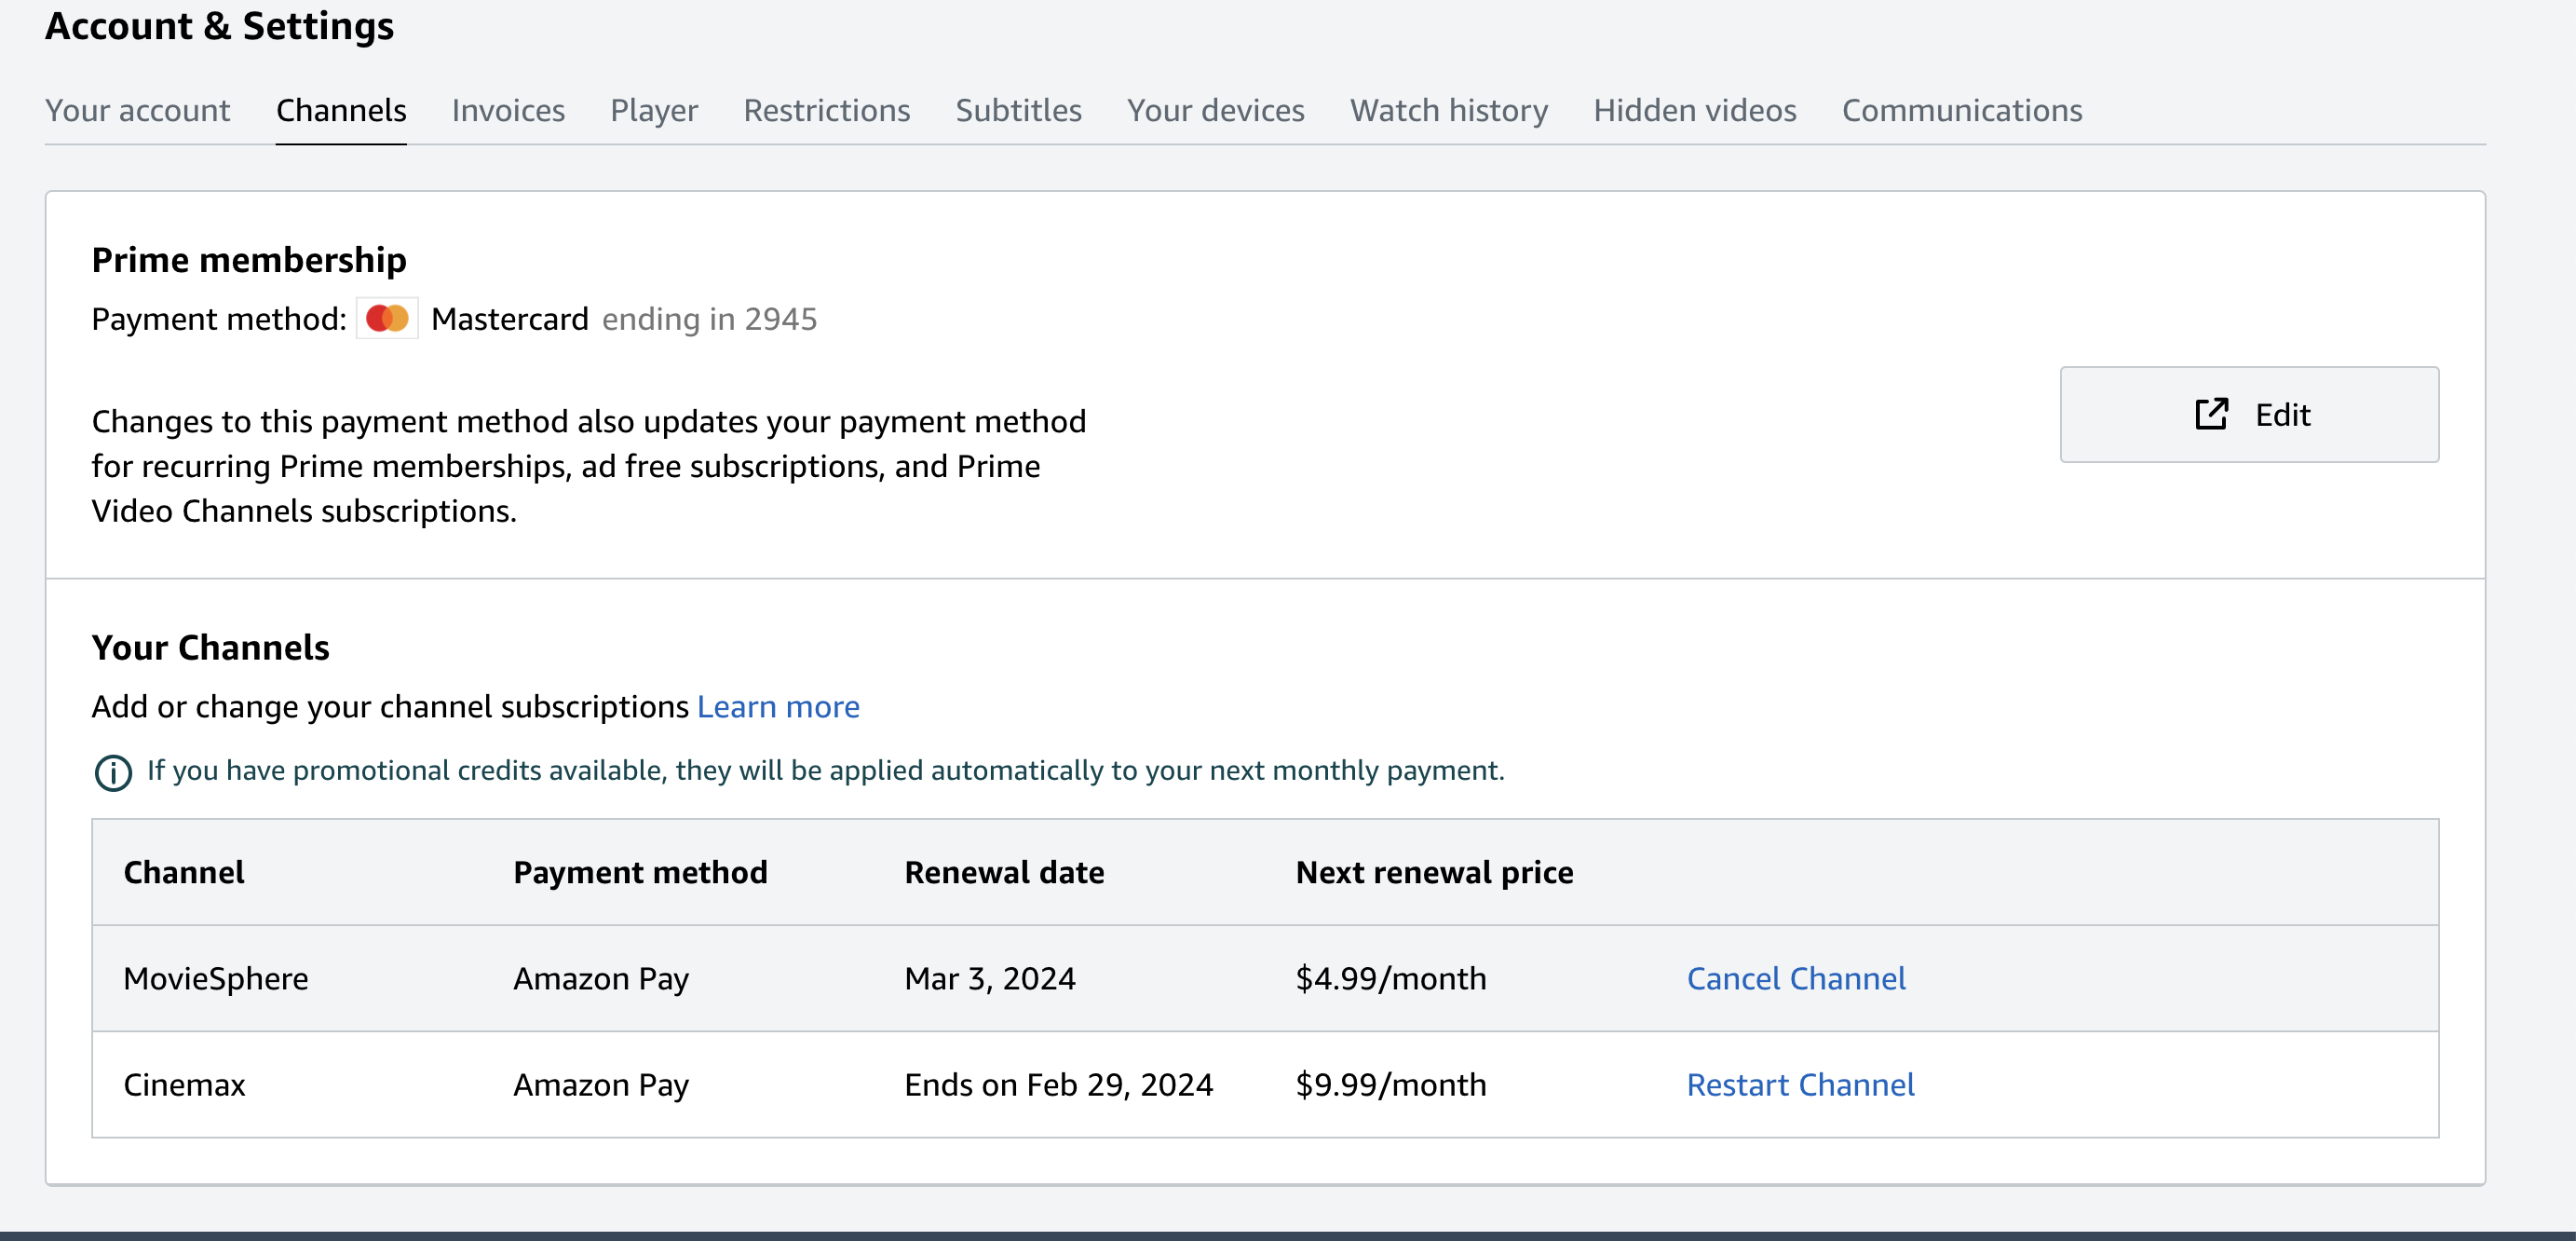This screenshot has width=2576, height=1241.
Task: Switch to the Invoices tab
Action: click(508, 110)
